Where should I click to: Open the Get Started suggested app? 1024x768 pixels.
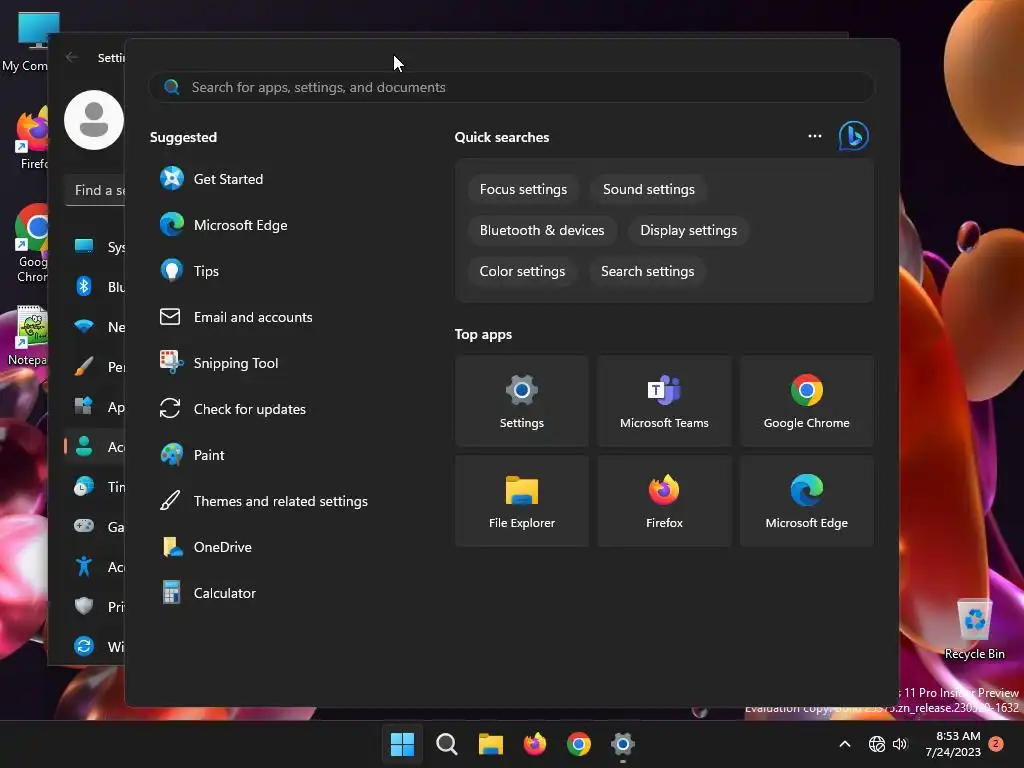coord(211,179)
